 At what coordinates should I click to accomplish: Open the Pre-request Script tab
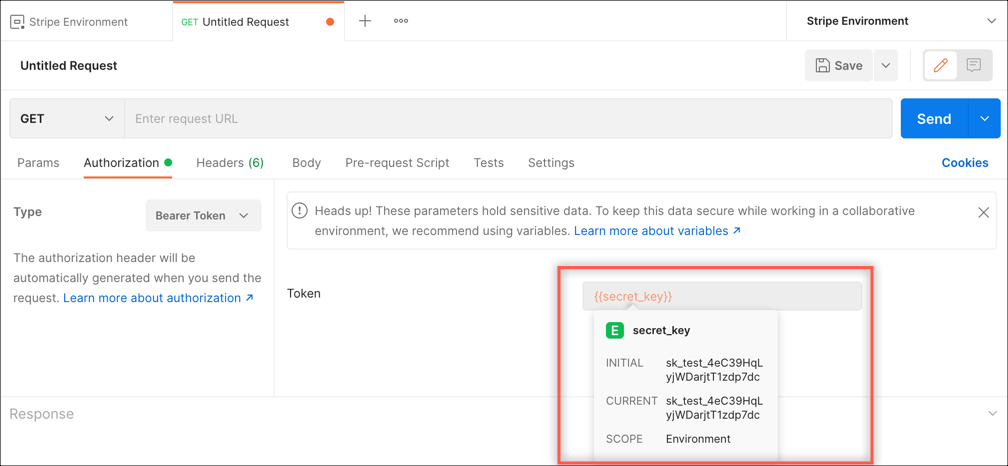click(397, 163)
